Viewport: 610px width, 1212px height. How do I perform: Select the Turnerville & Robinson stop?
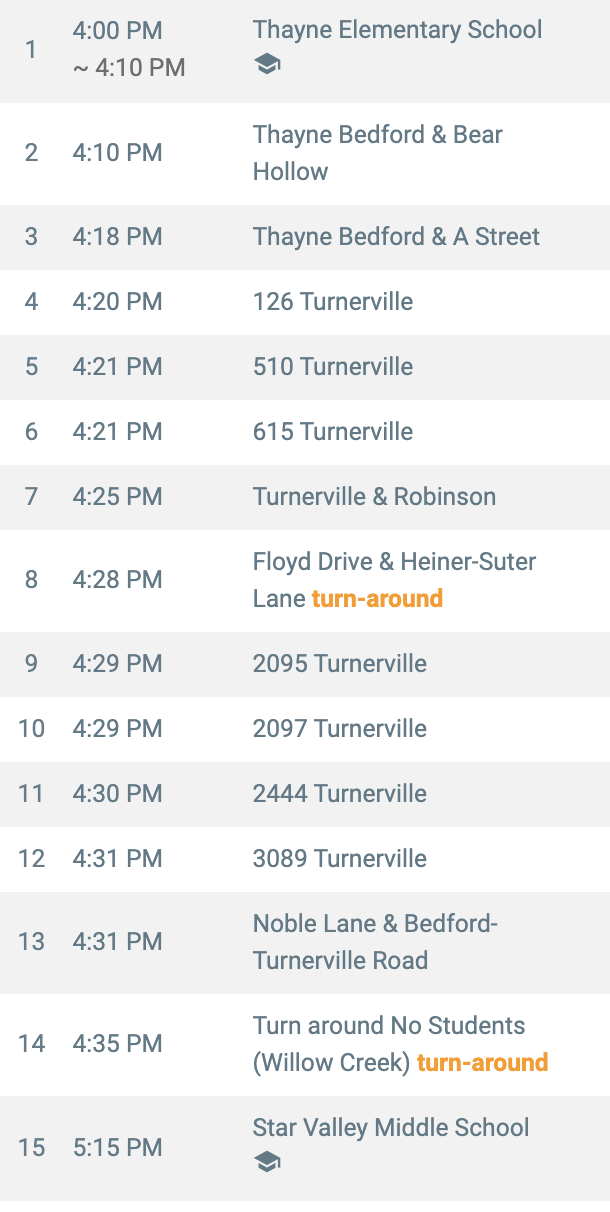click(374, 497)
